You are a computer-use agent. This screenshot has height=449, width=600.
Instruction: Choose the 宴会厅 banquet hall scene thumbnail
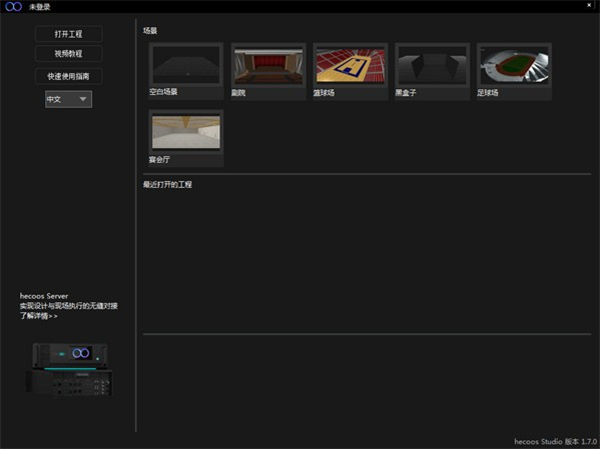(x=186, y=132)
